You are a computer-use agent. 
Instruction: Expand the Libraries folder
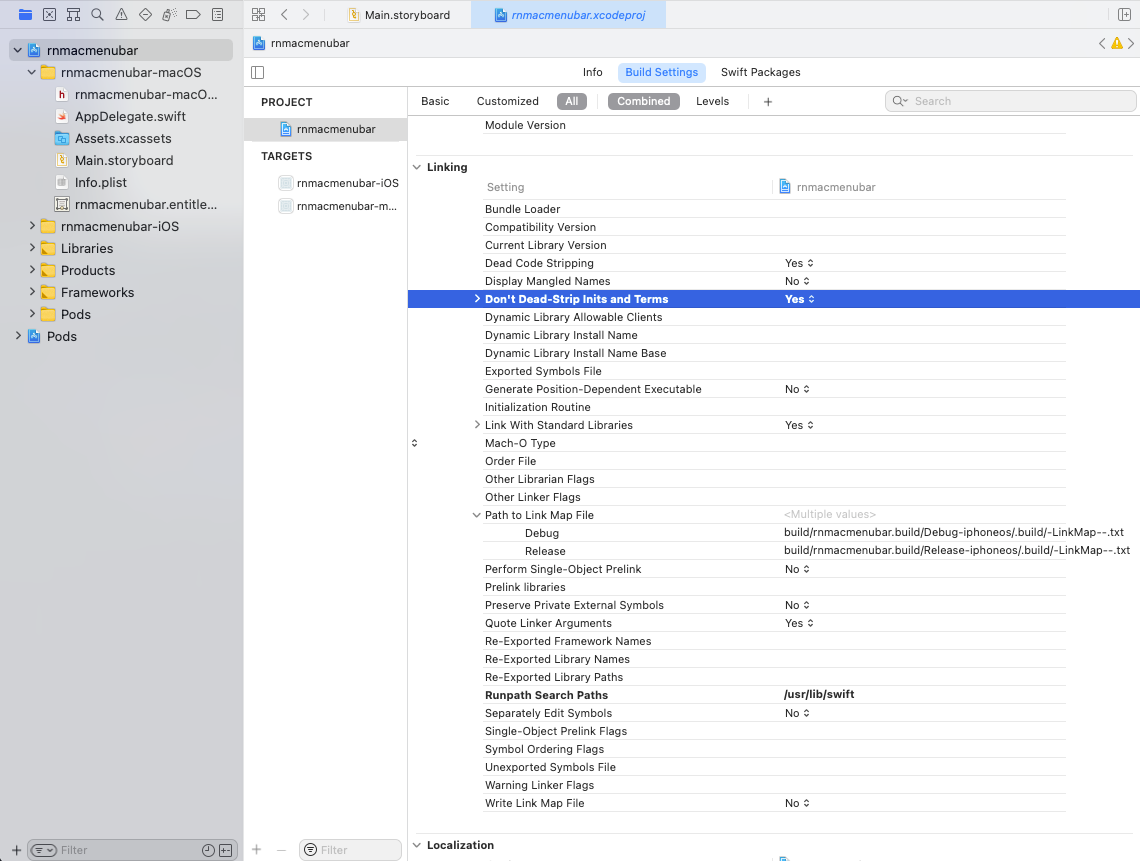[31, 248]
